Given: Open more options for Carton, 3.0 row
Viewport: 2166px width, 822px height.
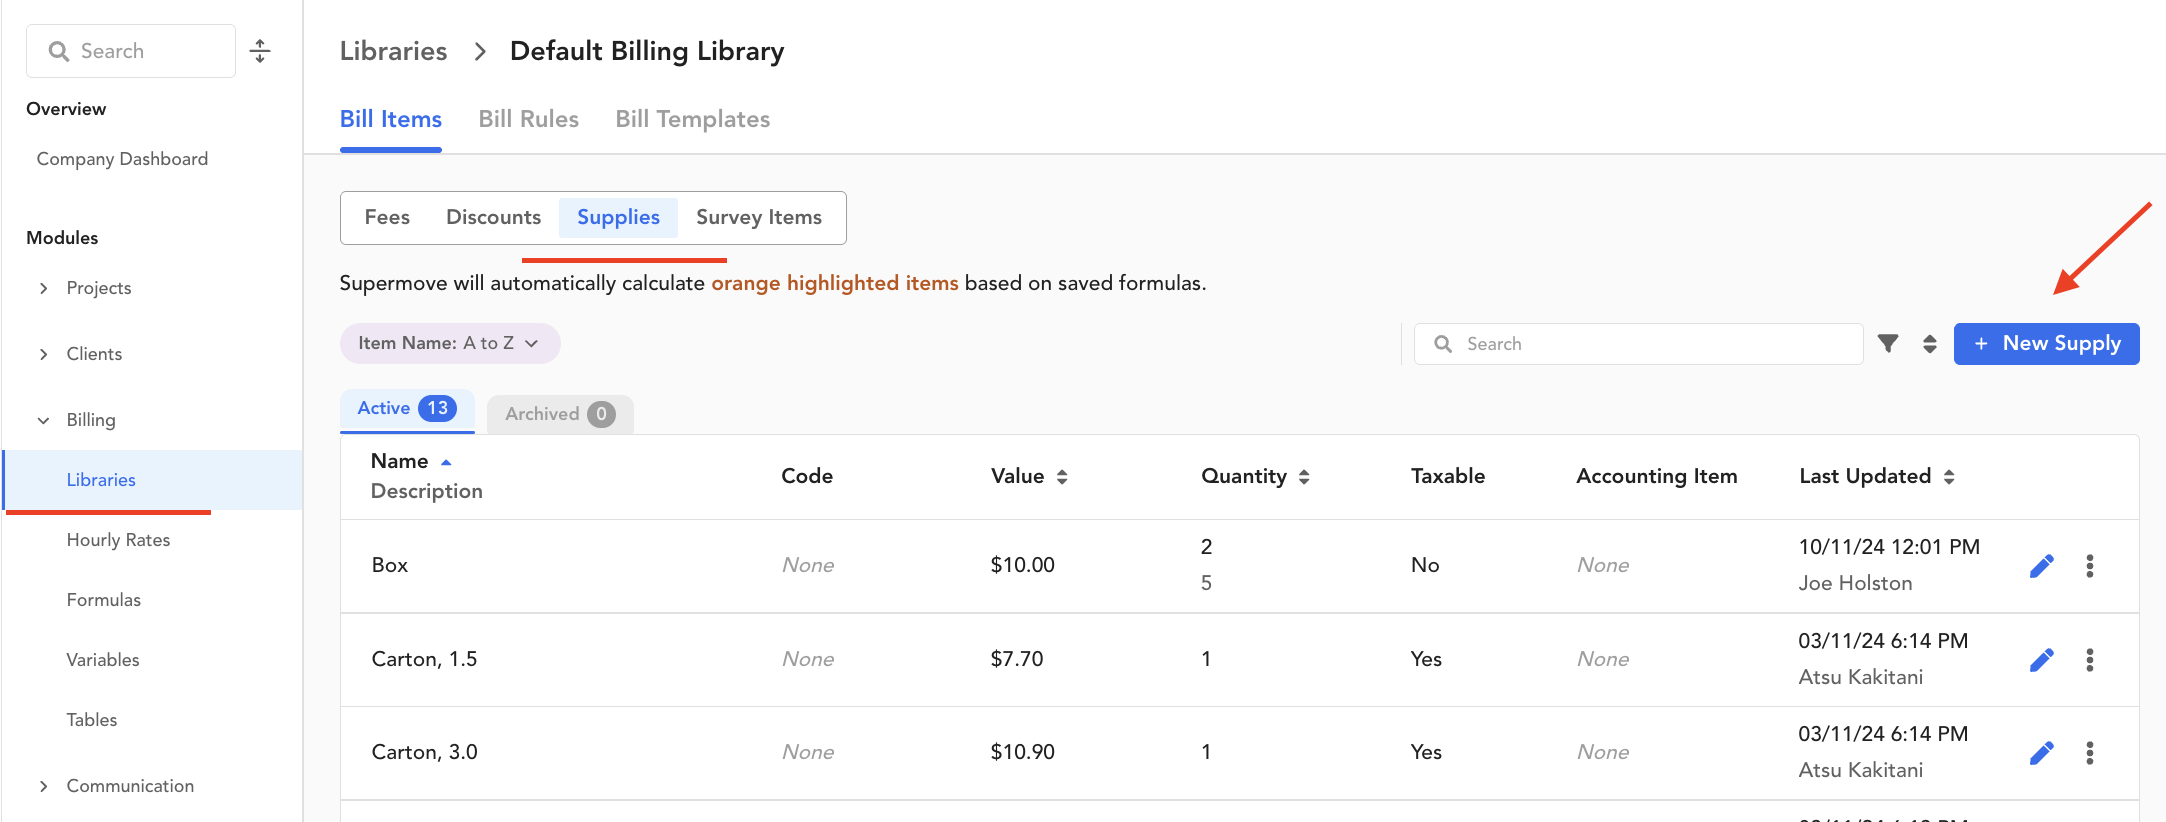Looking at the screenshot, I should 2090,753.
